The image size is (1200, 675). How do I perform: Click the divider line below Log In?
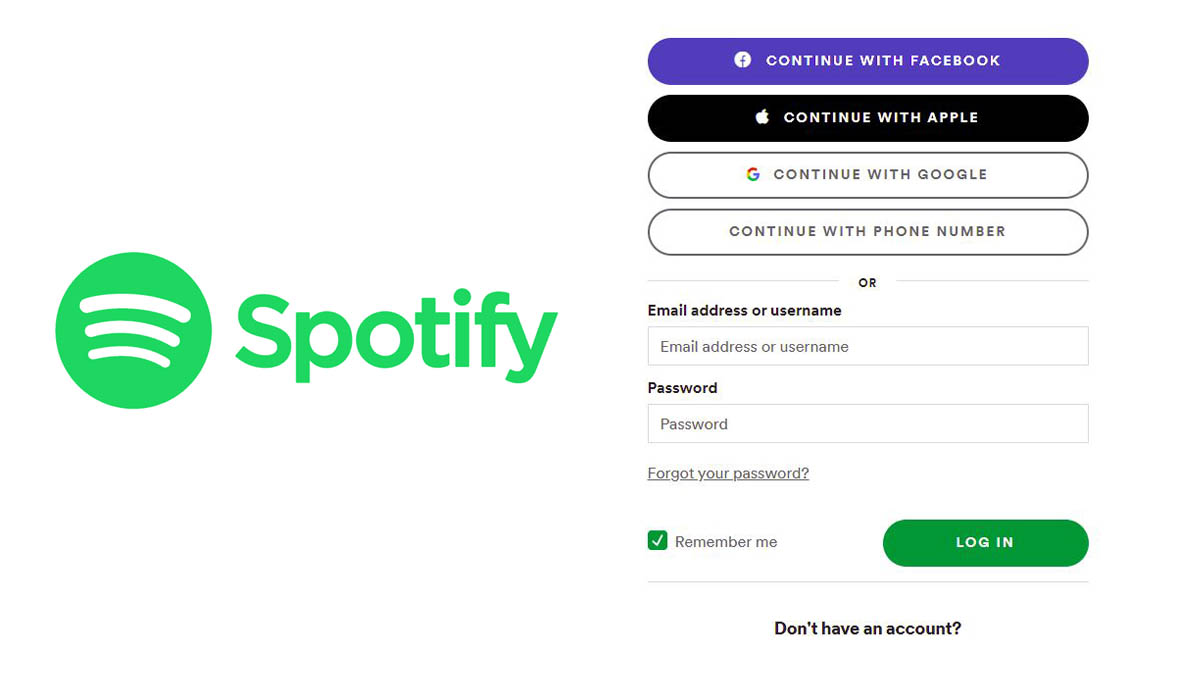(868, 582)
